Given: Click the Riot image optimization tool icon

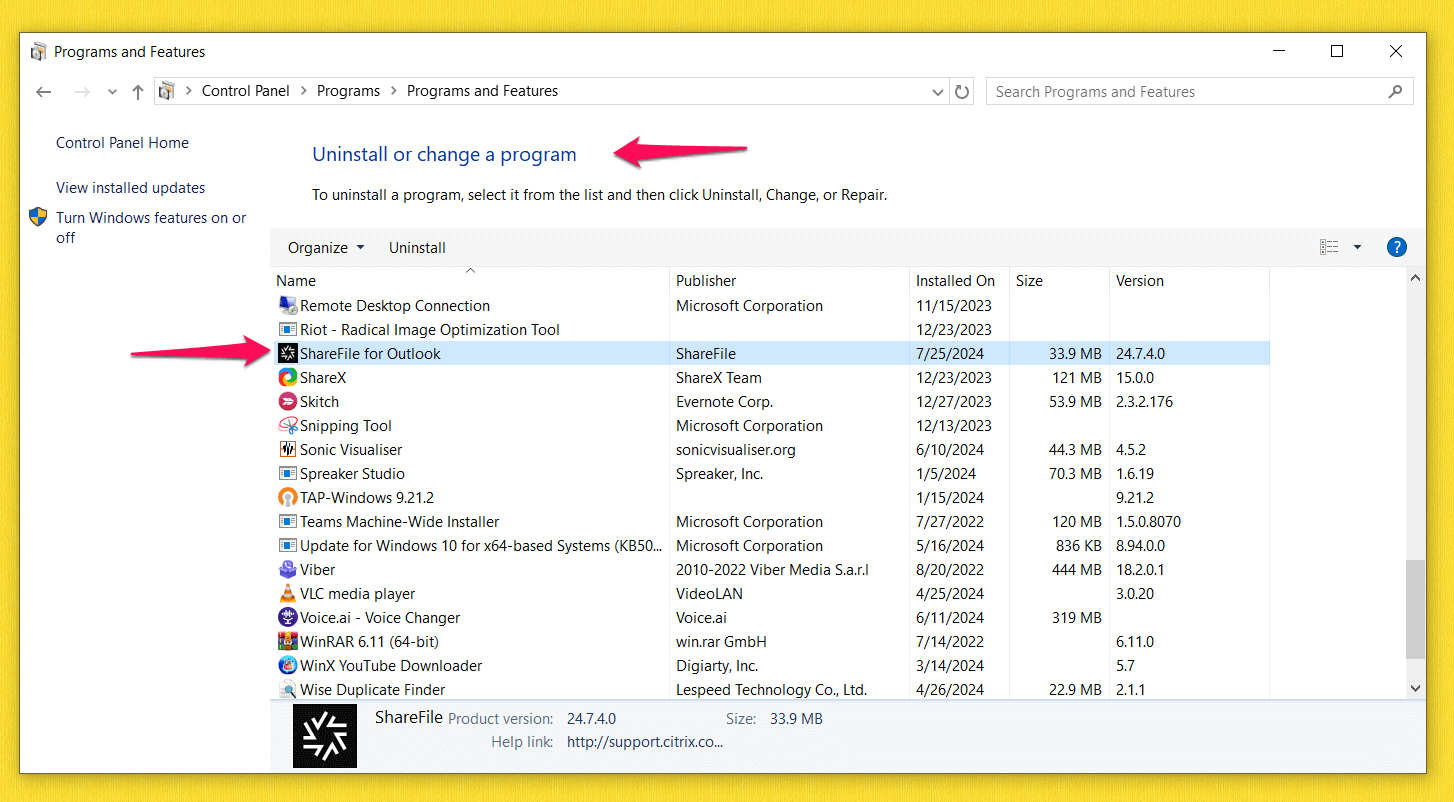Looking at the screenshot, I should click(x=288, y=329).
